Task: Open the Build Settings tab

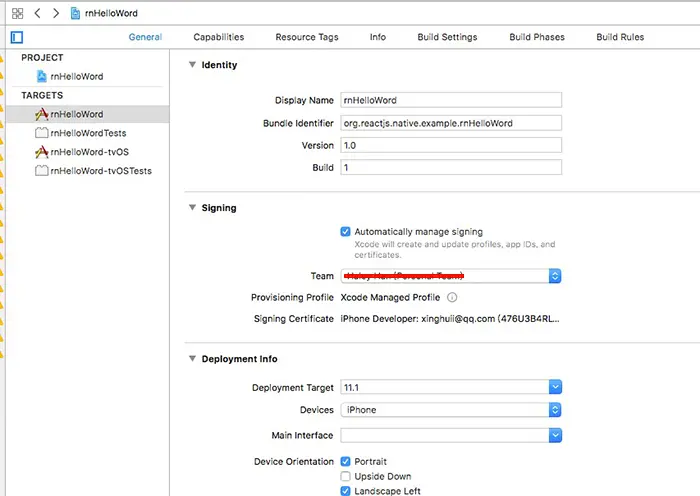Action: (x=447, y=37)
